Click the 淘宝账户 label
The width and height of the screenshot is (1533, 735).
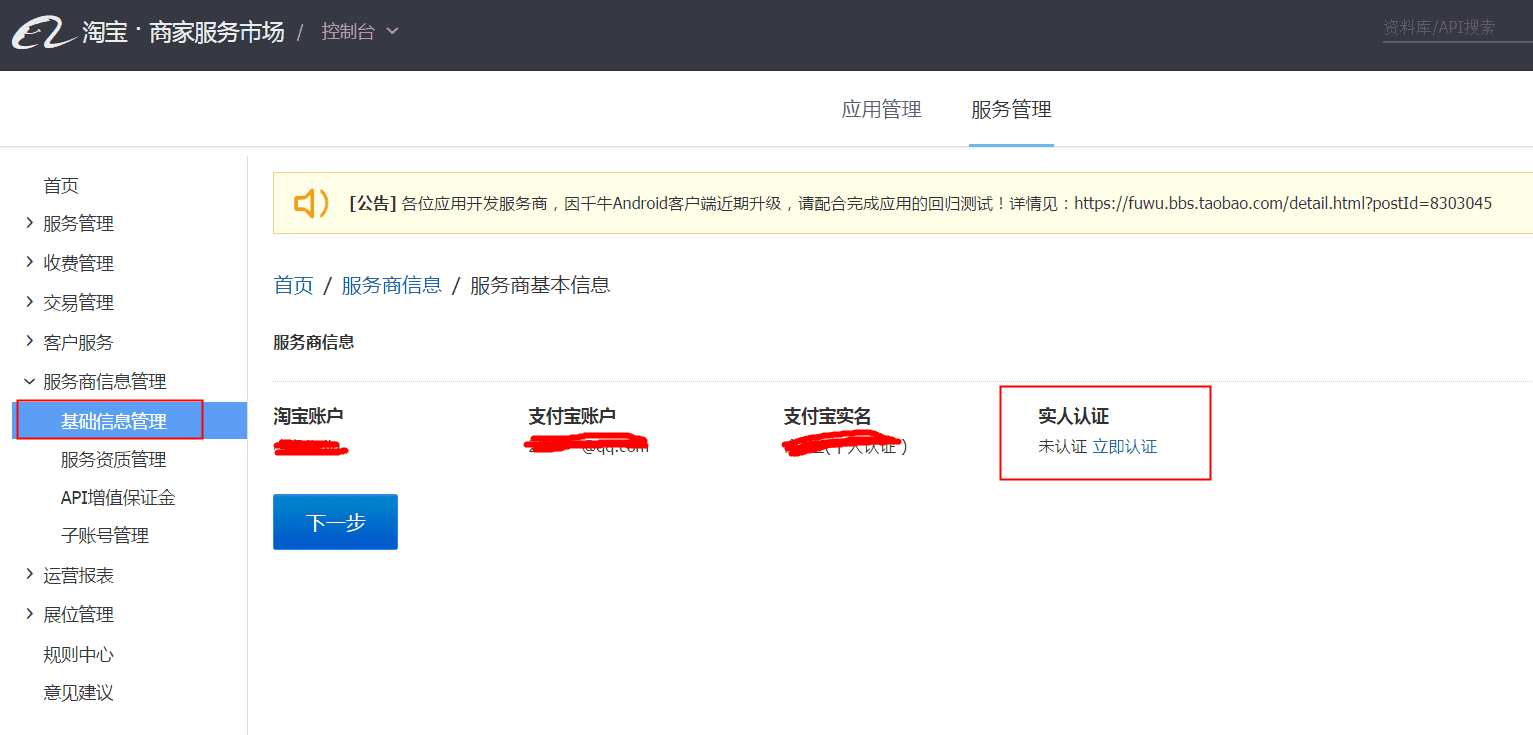click(x=308, y=416)
